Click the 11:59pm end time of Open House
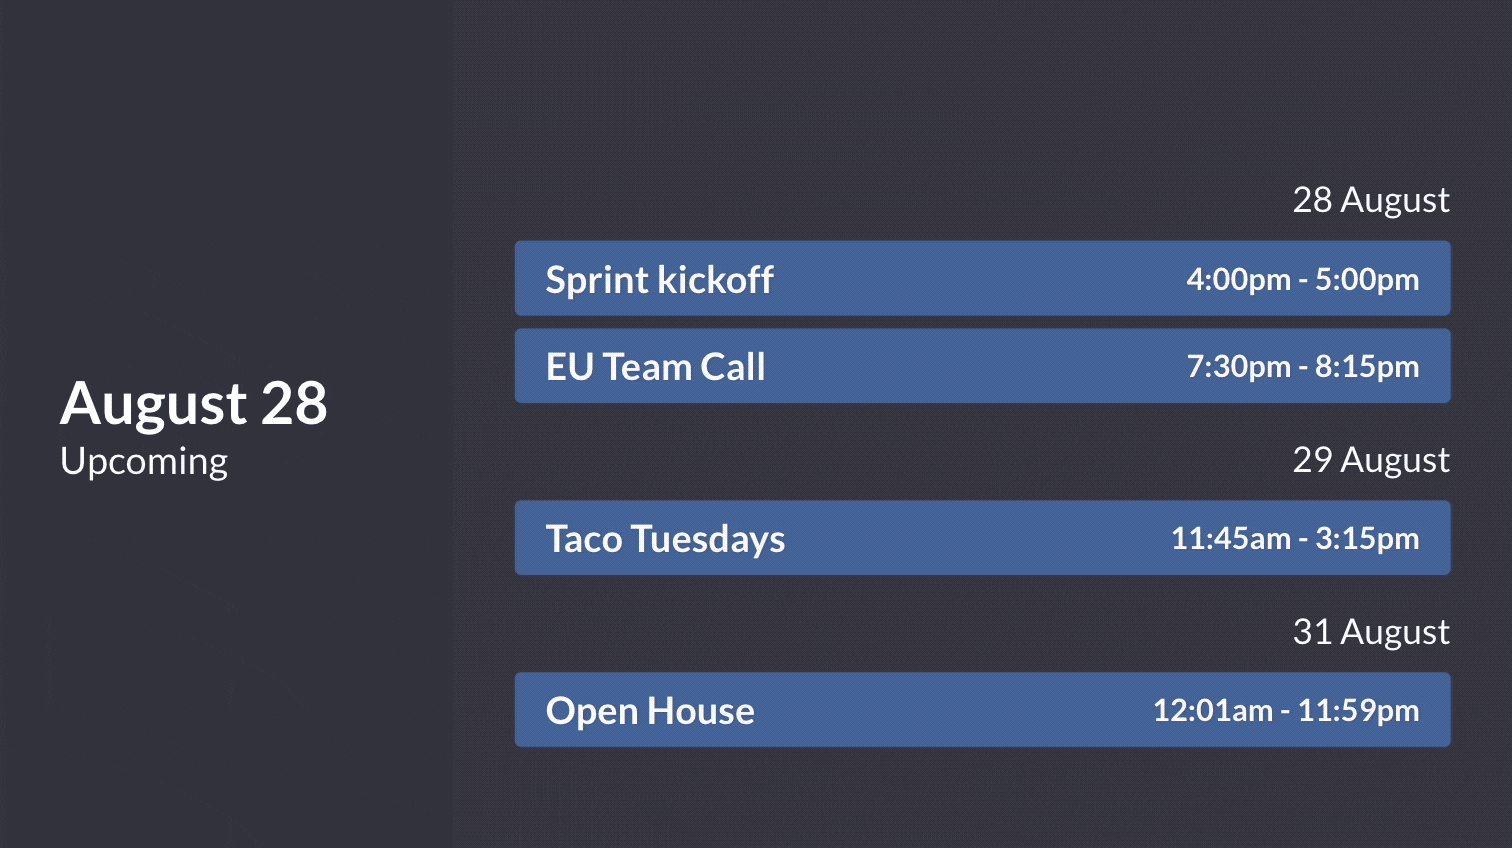The height and width of the screenshot is (848, 1512). [x=1358, y=710]
